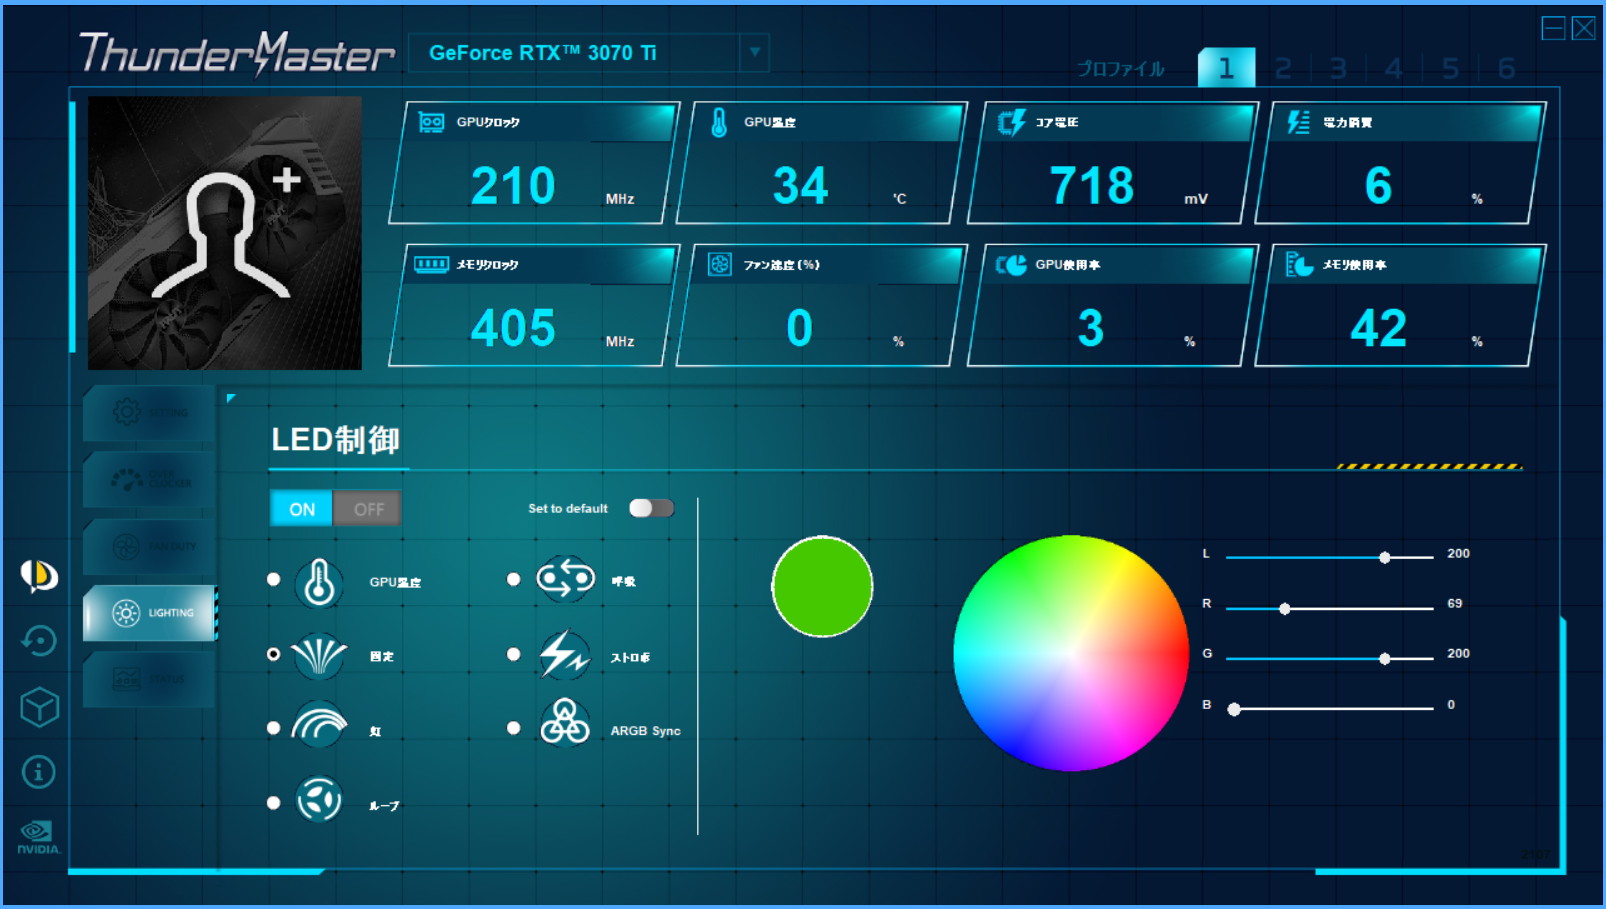Image resolution: width=1606 pixels, height=909 pixels.
Task: Switch to profile 6 tab
Action: (1506, 68)
